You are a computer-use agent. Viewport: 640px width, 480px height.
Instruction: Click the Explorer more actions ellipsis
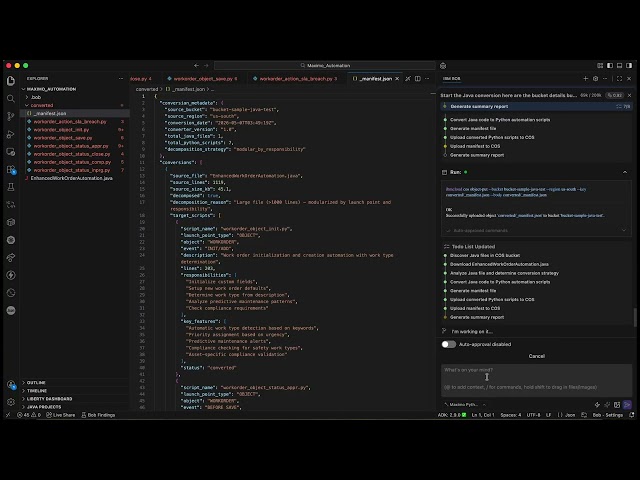(x=121, y=78)
